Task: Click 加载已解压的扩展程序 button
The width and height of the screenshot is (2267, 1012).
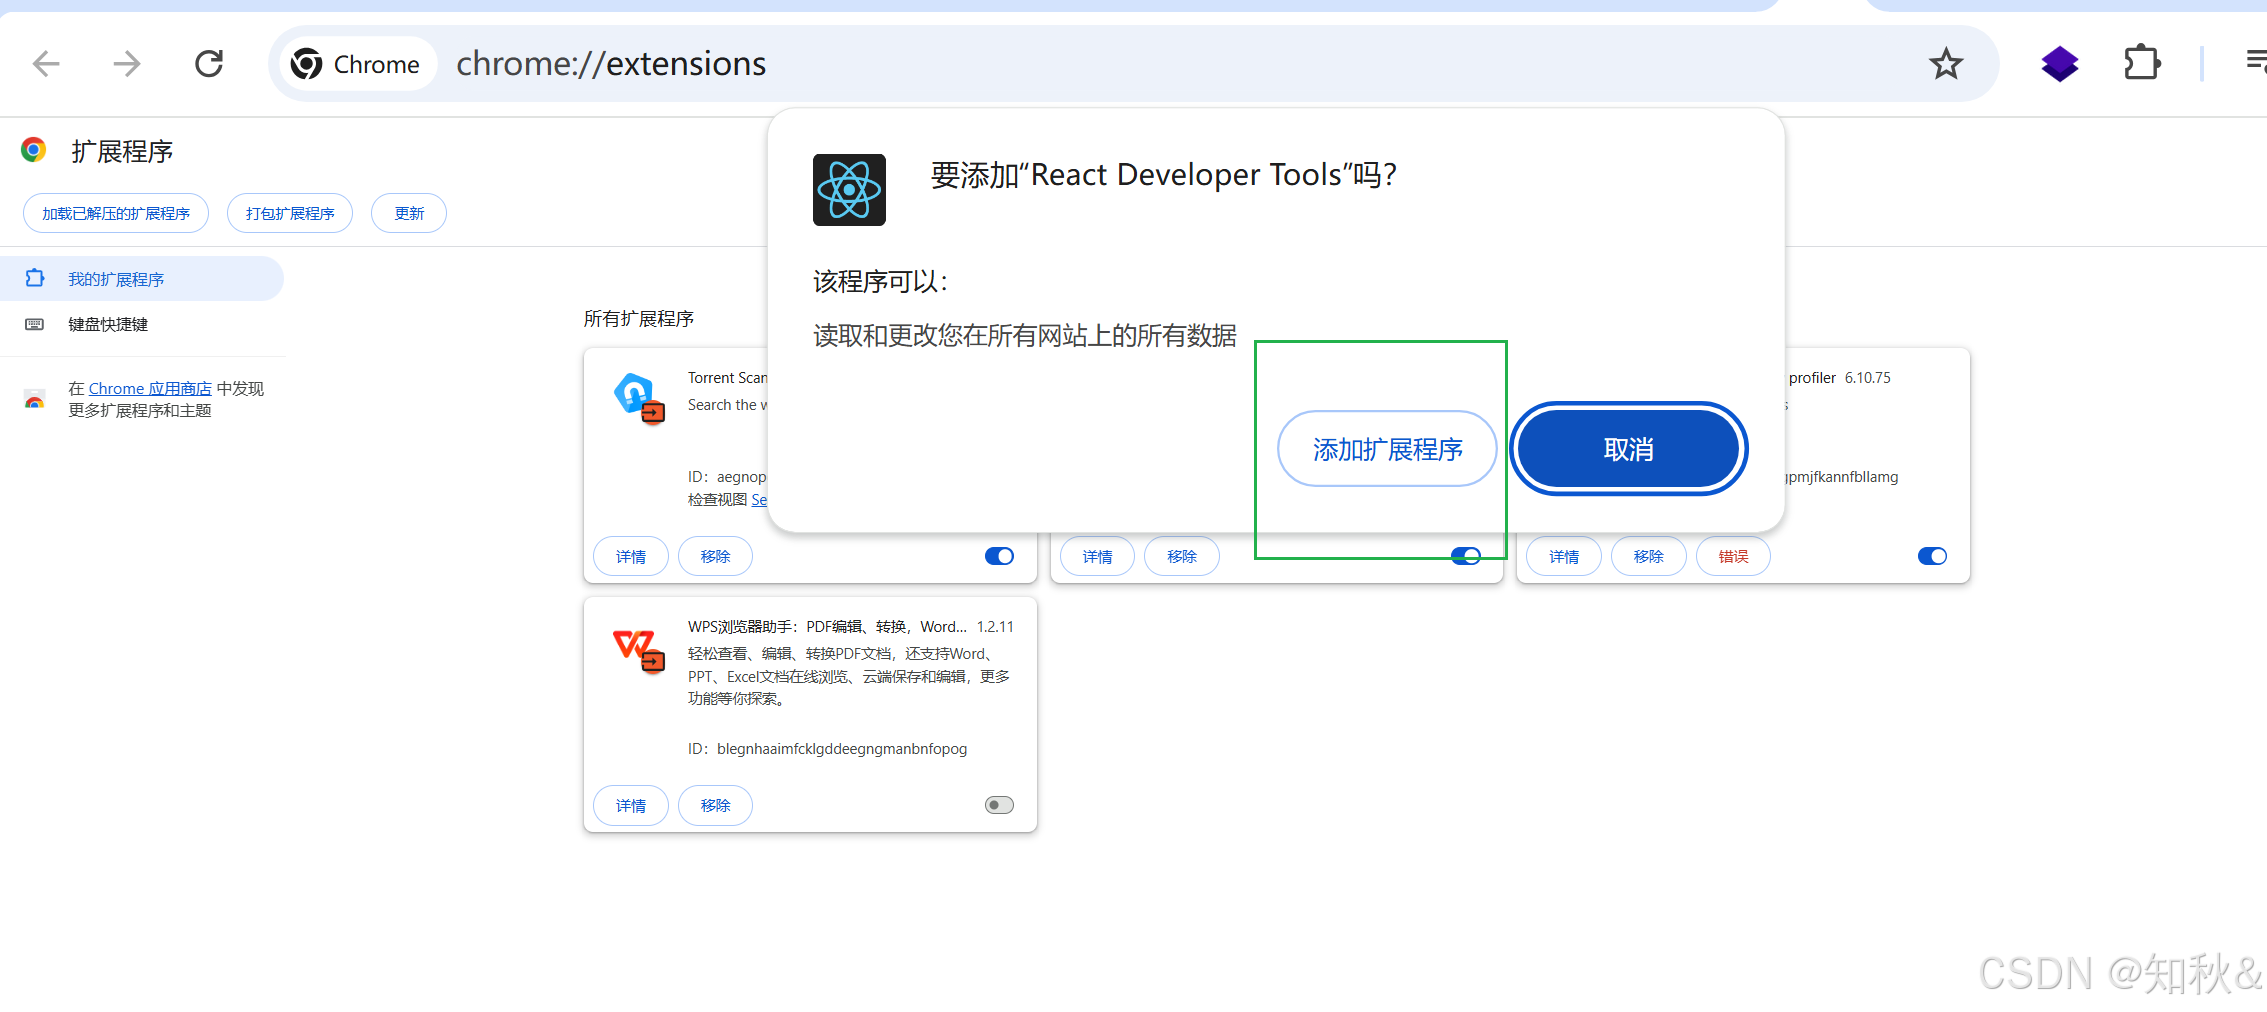Action: tap(116, 213)
